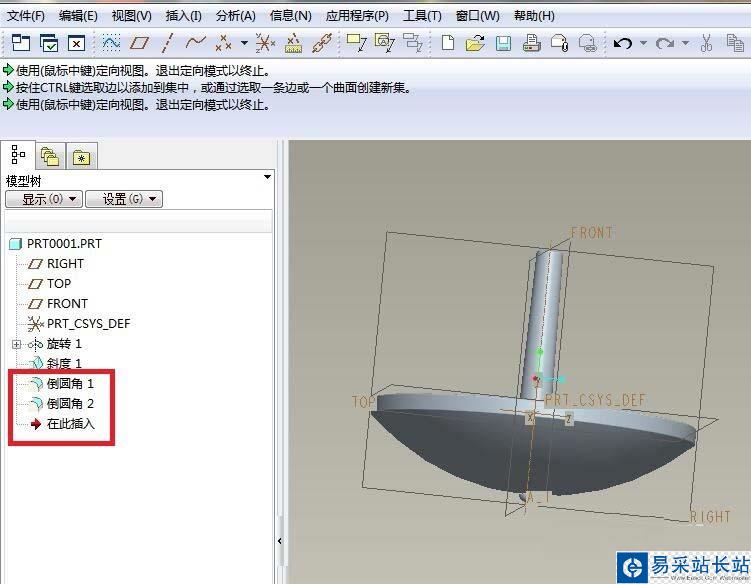Open the 帮助(H) menu

pos(534,16)
